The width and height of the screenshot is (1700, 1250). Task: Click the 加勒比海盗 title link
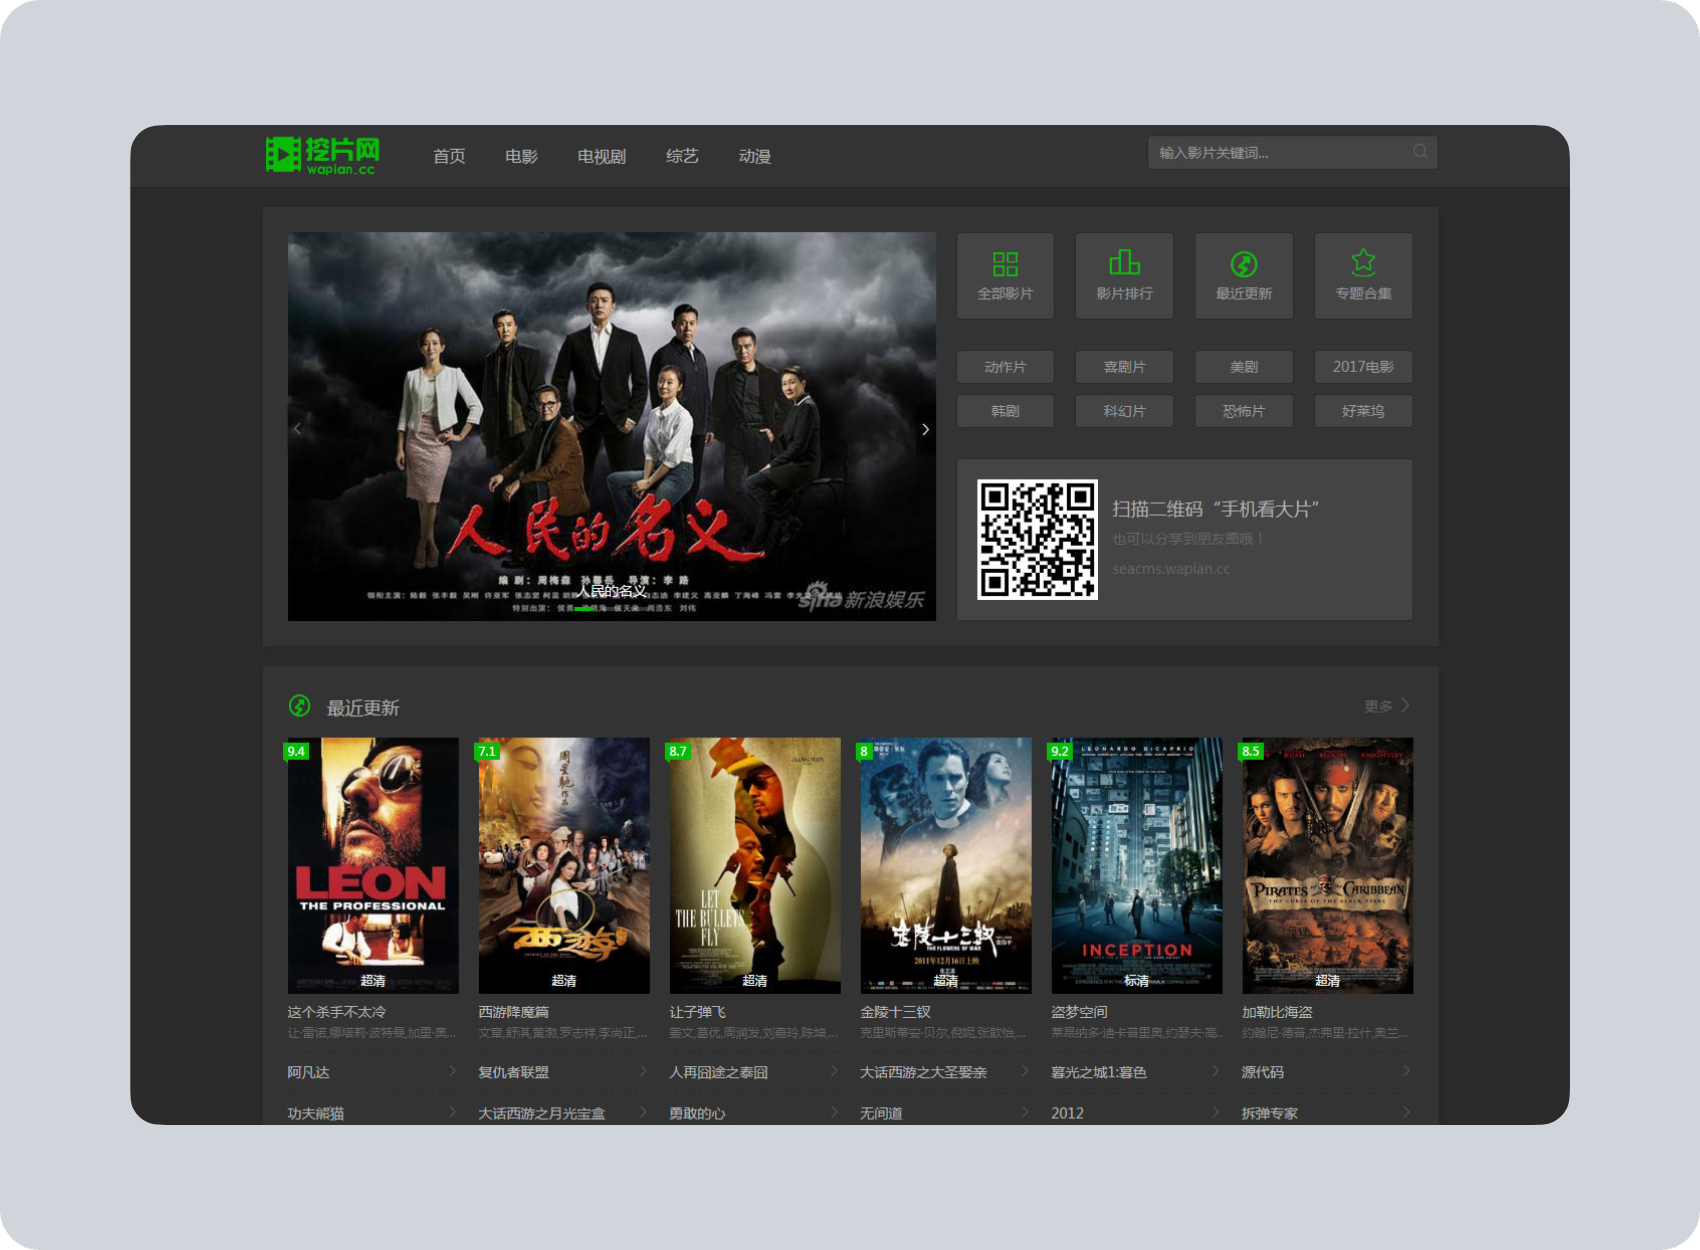click(x=1278, y=1012)
